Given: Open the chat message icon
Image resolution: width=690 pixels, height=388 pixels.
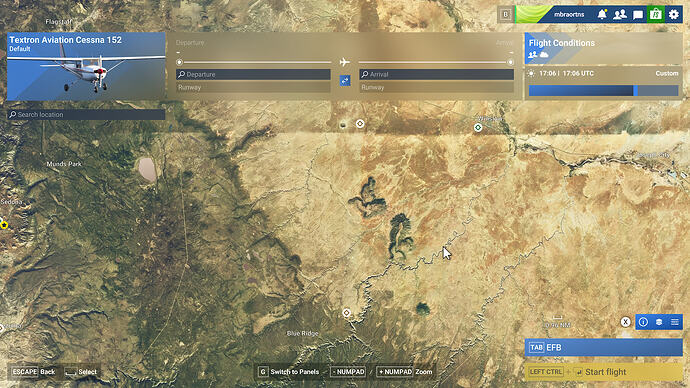Looking at the screenshot, I should (x=638, y=15).
